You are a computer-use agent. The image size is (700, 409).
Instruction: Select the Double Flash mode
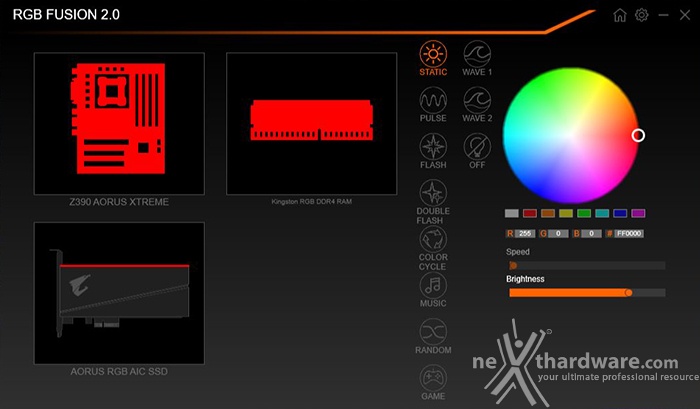coord(433,202)
